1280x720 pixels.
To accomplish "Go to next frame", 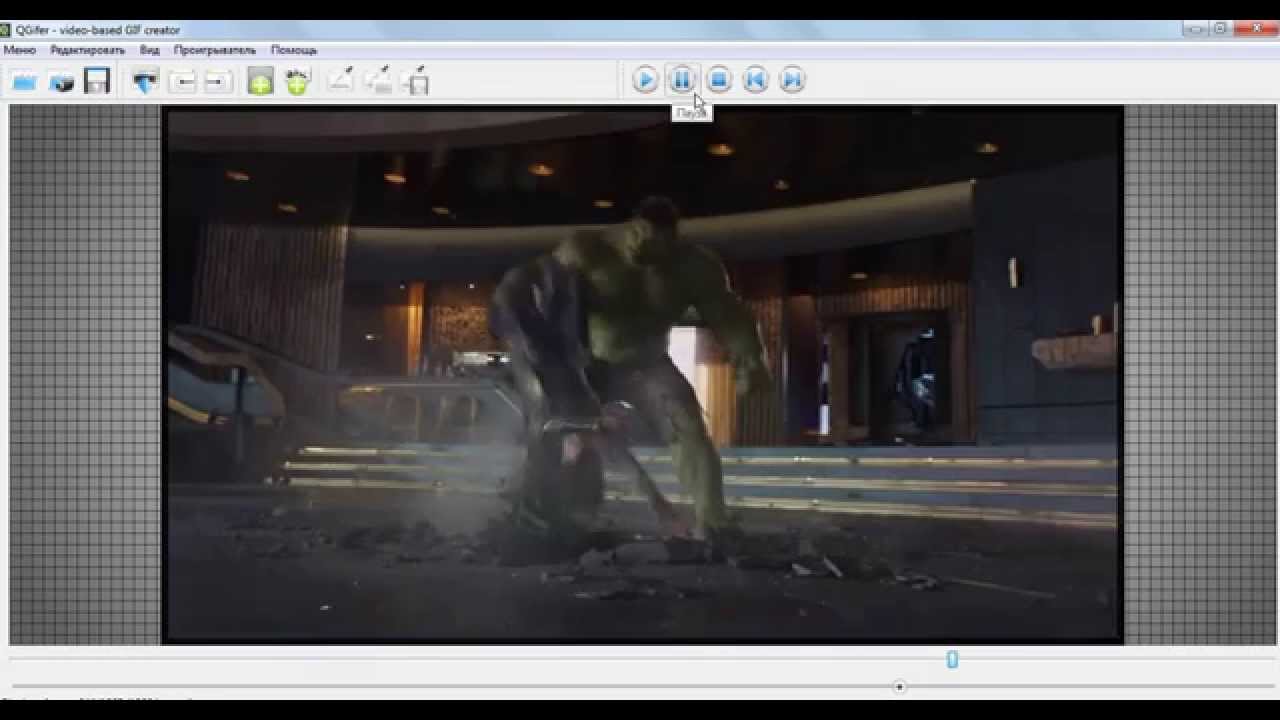I will pyautogui.click(x=792, y=80).
